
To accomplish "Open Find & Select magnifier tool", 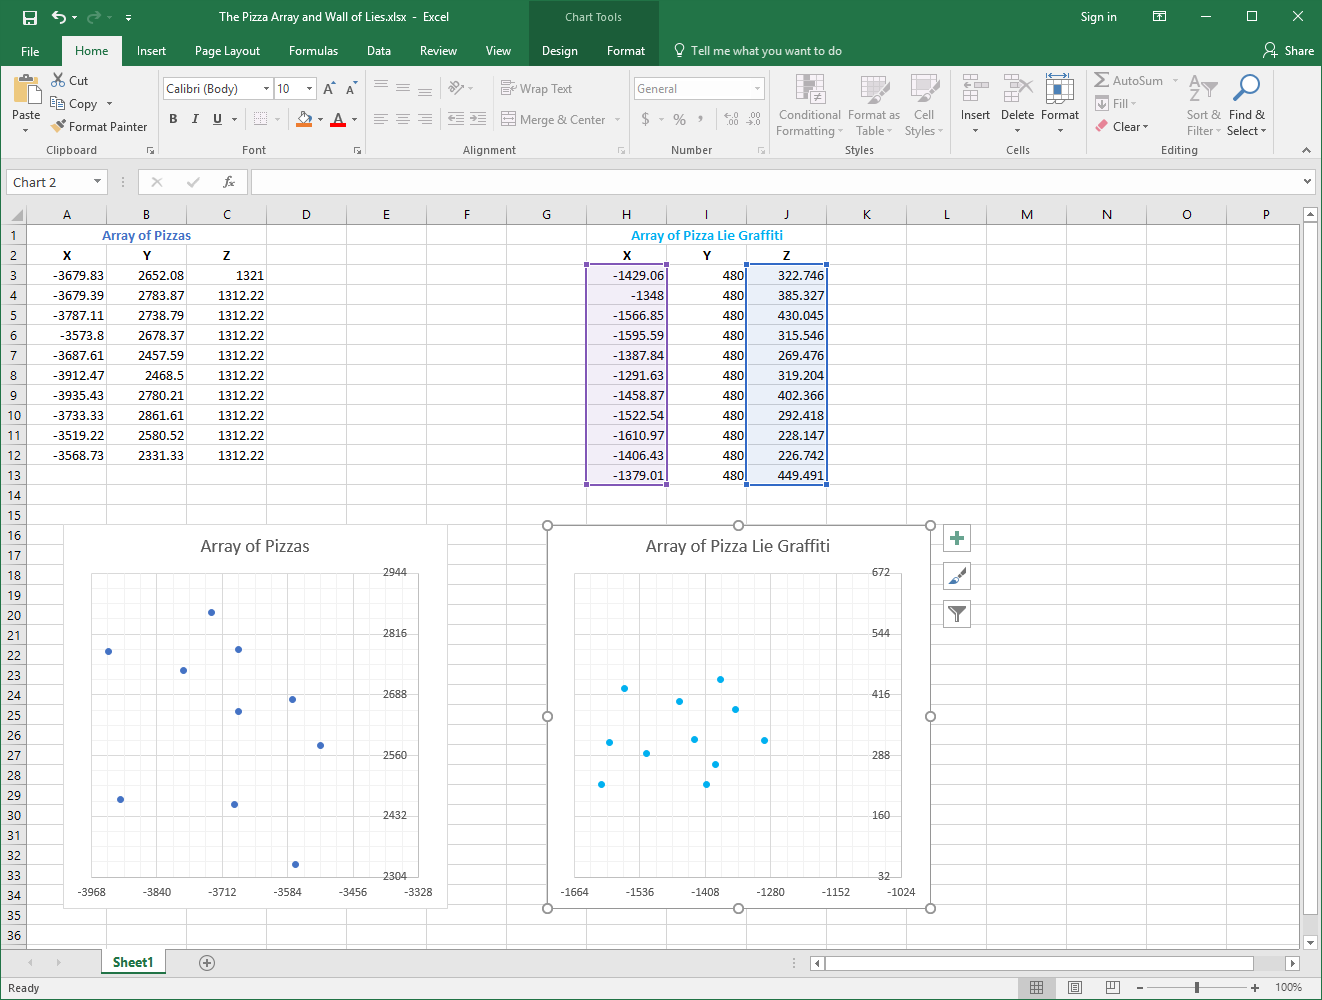I will point(1246,89).
